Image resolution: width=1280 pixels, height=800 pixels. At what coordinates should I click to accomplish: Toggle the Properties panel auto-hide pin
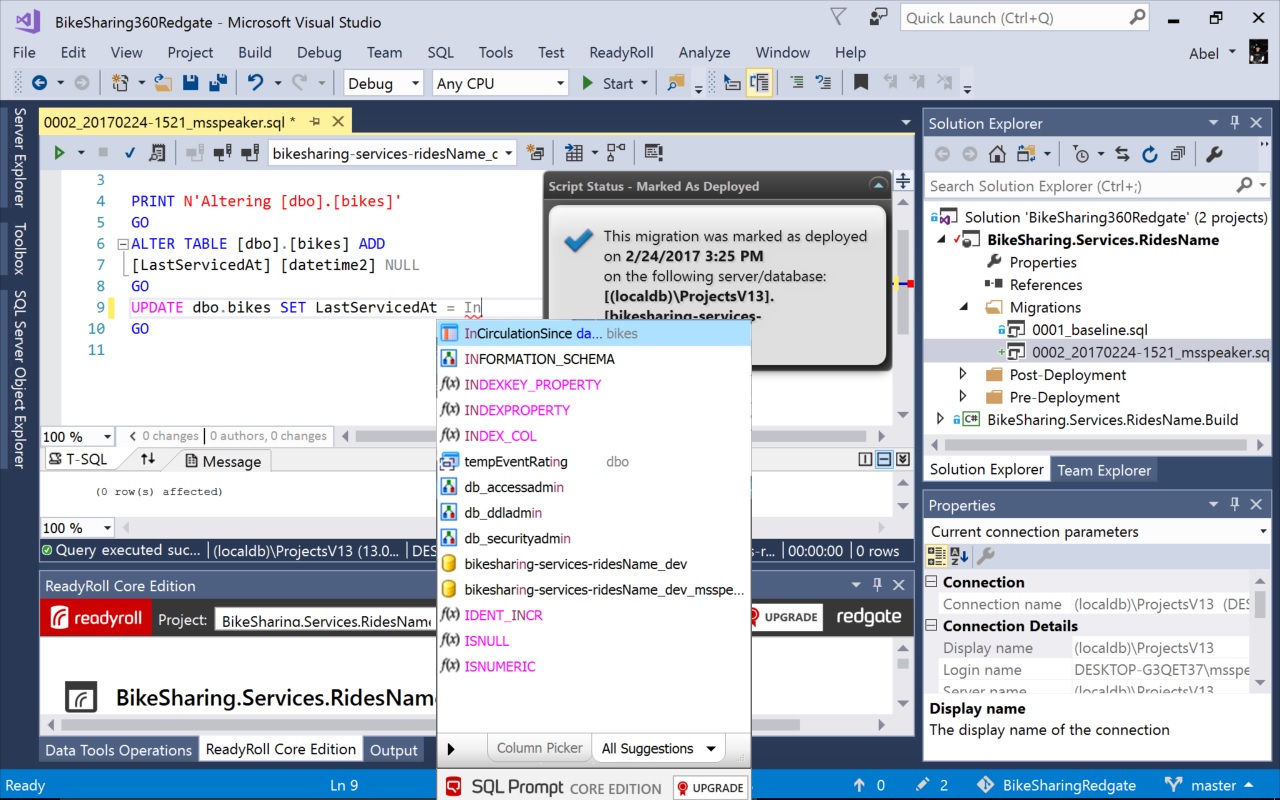tap(1234, 504)
